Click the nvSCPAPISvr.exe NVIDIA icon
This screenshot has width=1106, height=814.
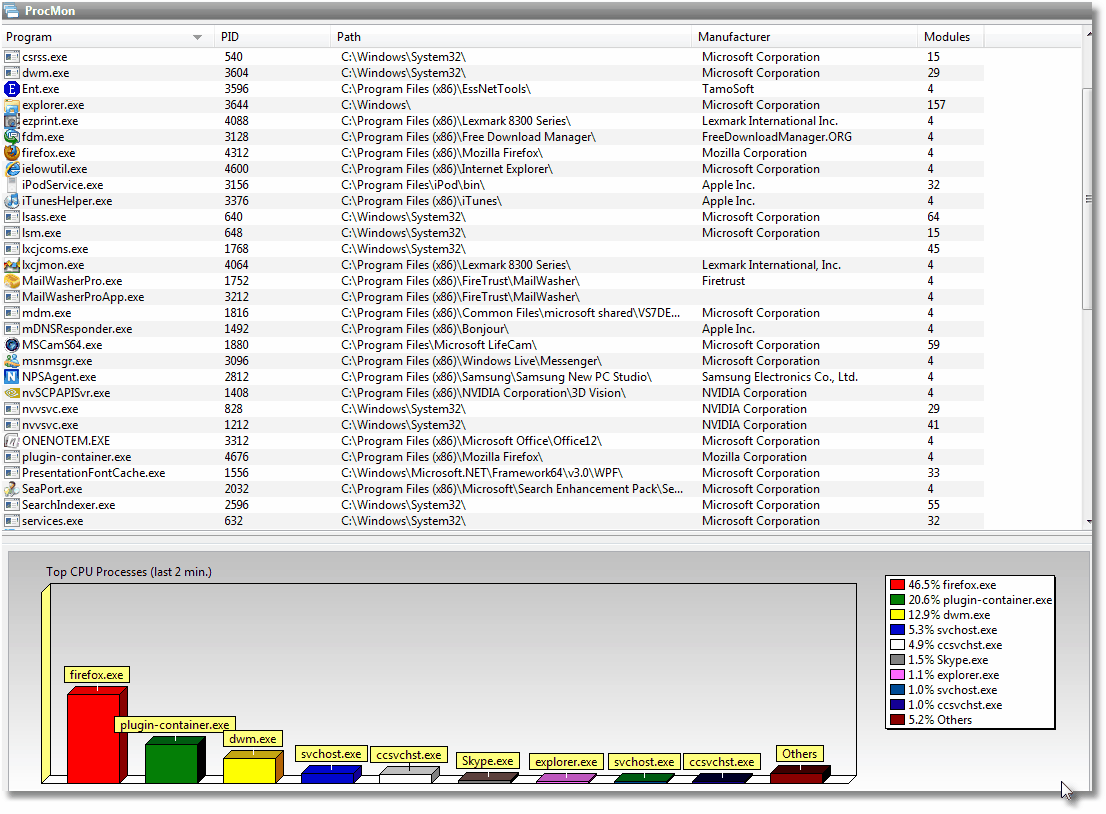[11, 393]
